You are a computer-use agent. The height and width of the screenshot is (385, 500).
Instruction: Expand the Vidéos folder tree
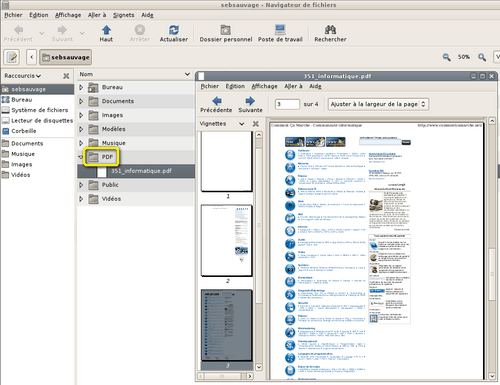coord(81,199)
